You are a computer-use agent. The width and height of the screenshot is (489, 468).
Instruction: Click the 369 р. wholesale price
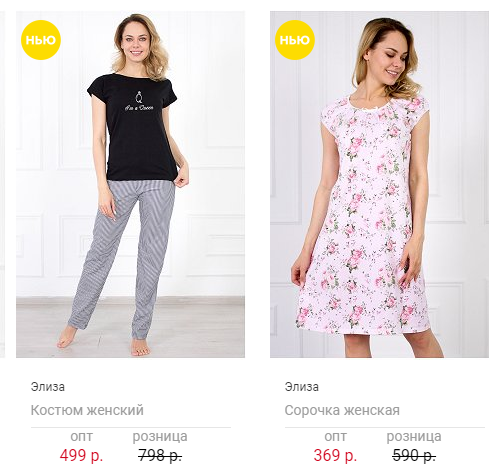coord(335,455)
